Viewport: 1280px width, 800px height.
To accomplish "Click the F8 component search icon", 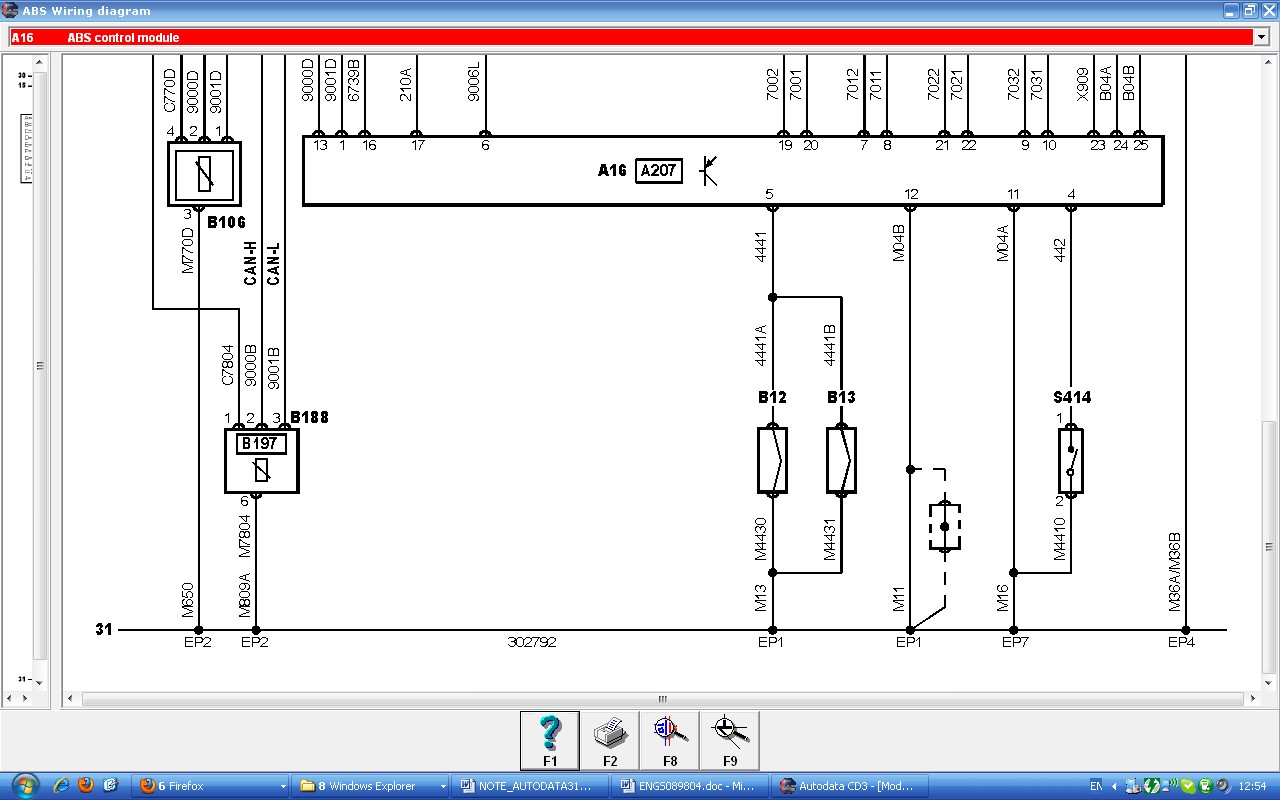I will point(669,741).
